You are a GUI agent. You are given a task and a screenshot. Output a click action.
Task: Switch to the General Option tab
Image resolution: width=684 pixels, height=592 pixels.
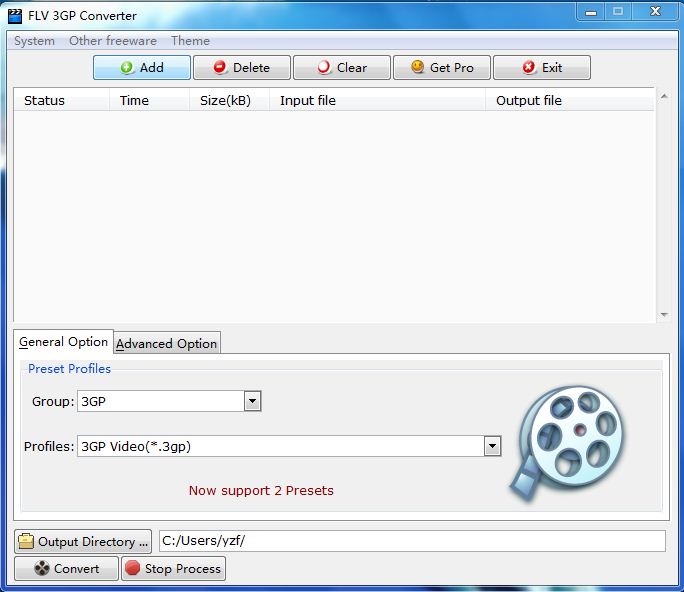(x=63, y=342)
